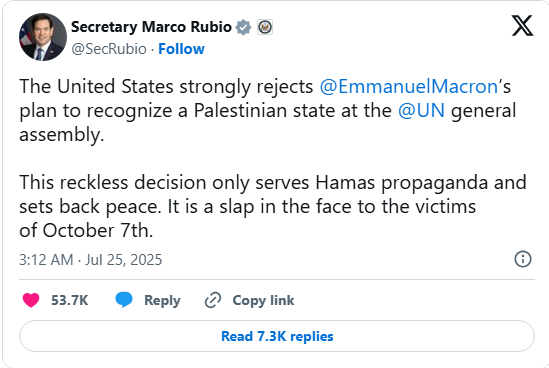549x368 pixels.
Task: Open the @UN mention link
Action: (x=422, y=111)
